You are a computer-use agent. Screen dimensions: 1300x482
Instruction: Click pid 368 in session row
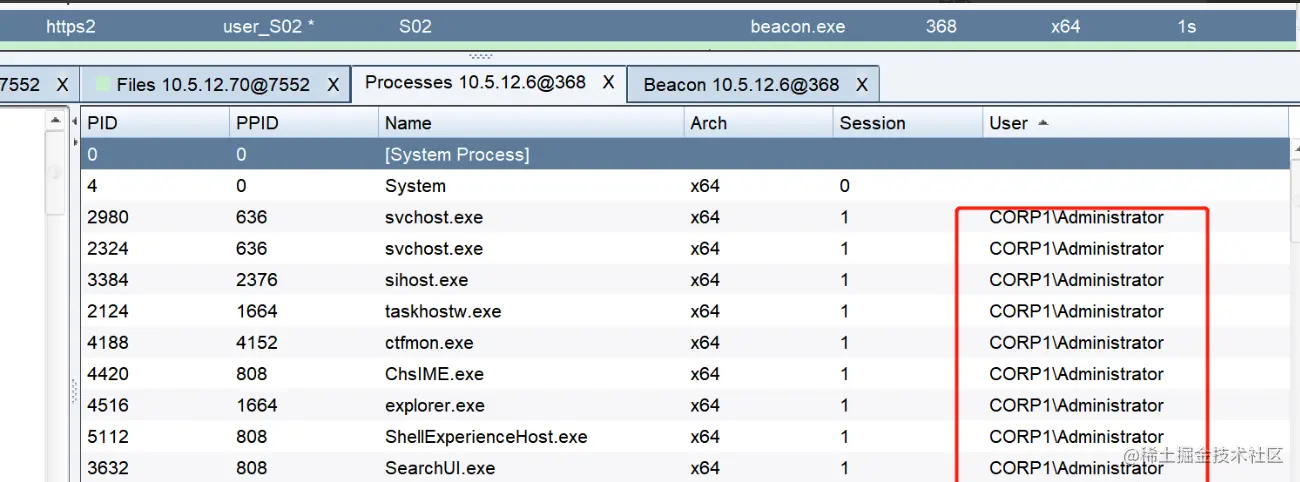941,27
